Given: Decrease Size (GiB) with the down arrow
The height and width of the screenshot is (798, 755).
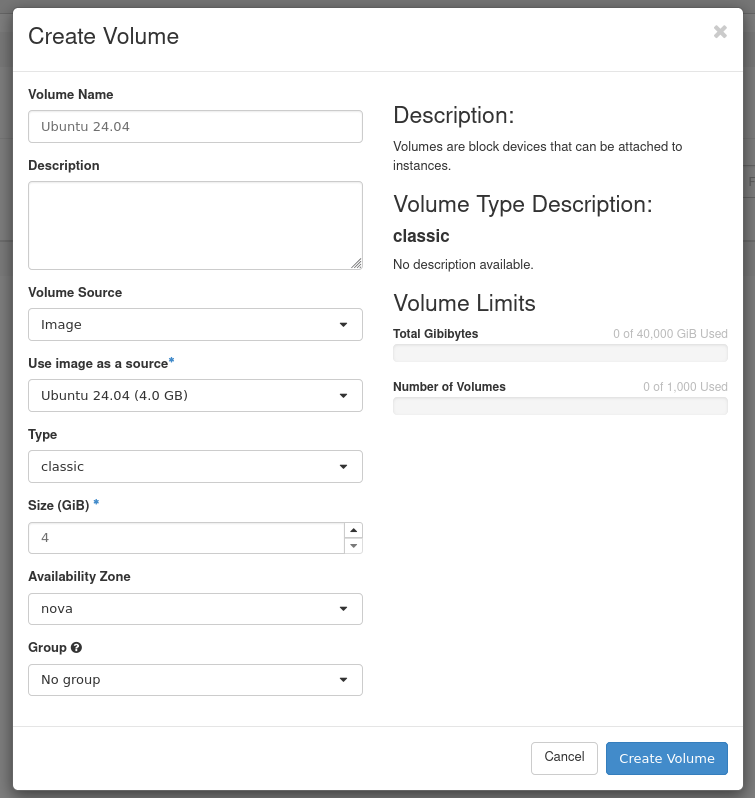Looking at the screenshot, I should (x=353, y=546).
